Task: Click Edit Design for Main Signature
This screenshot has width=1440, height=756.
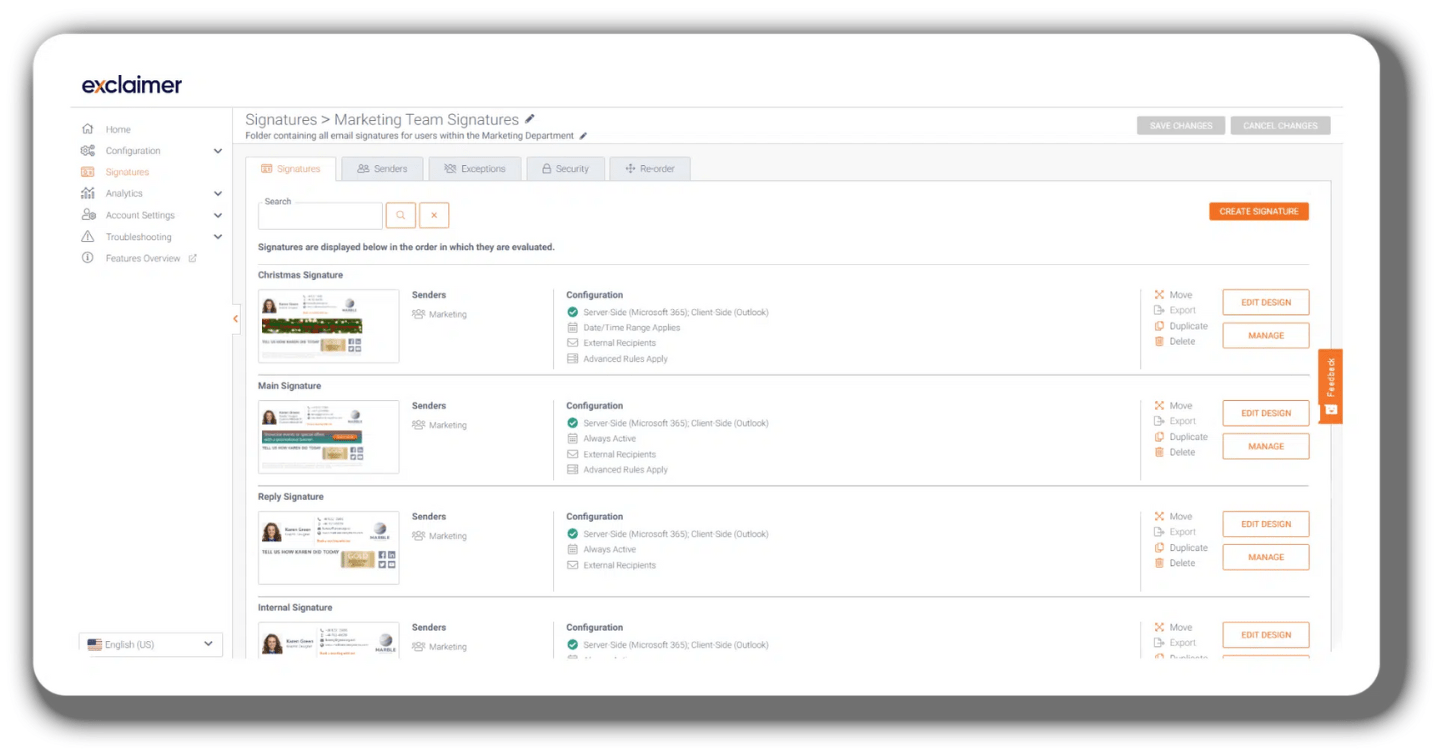Action: 1265,413
